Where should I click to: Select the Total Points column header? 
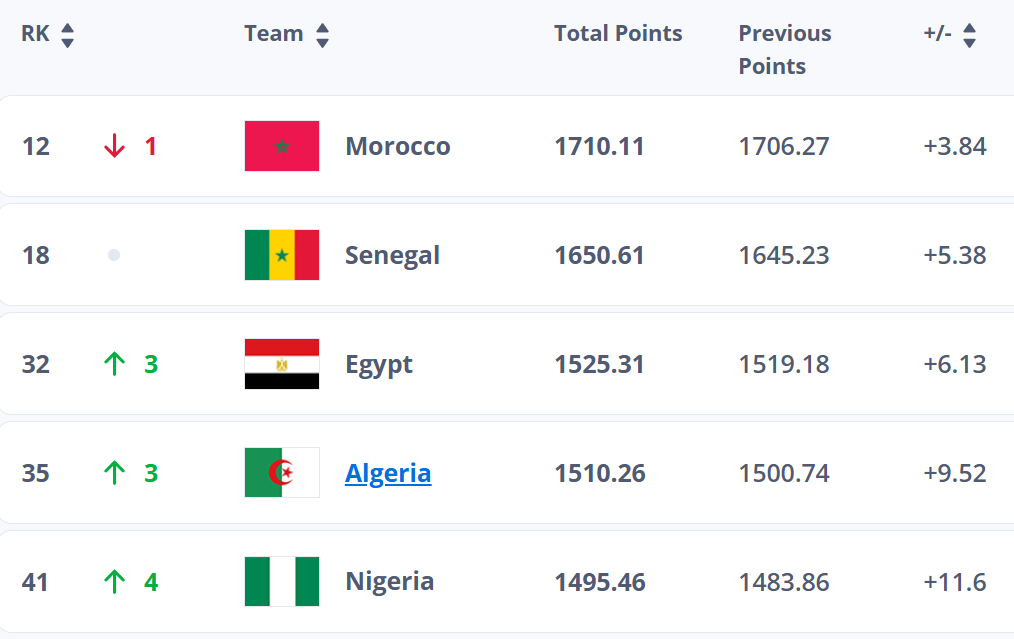coord(618,33)
